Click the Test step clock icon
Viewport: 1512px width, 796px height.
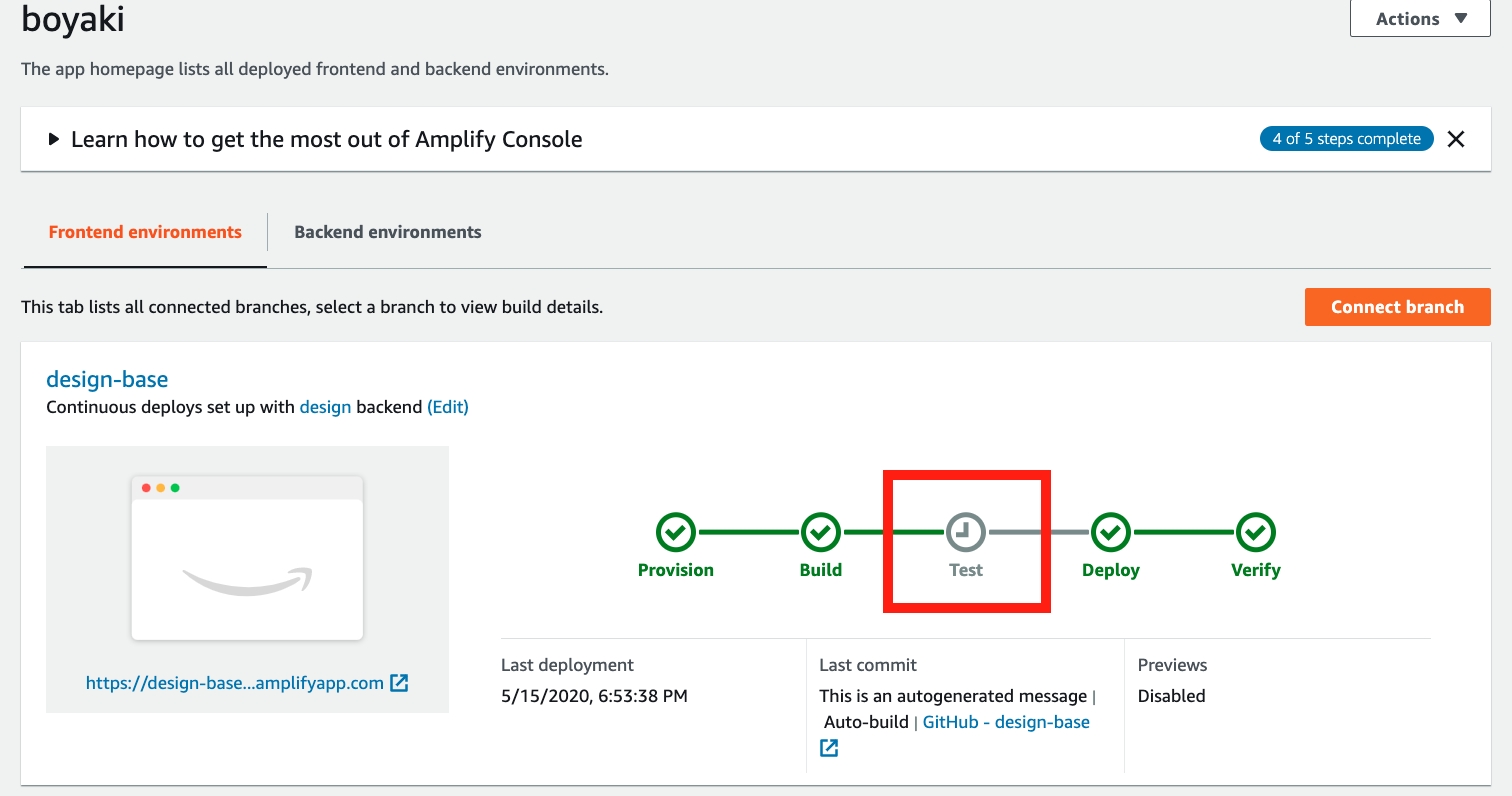point(966,532)
